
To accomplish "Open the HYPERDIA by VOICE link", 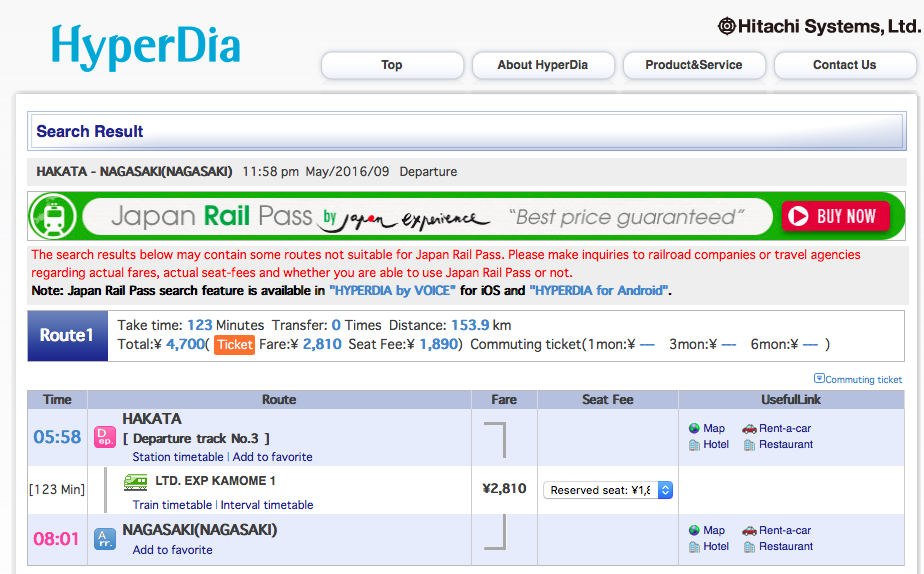I will 392,291.
